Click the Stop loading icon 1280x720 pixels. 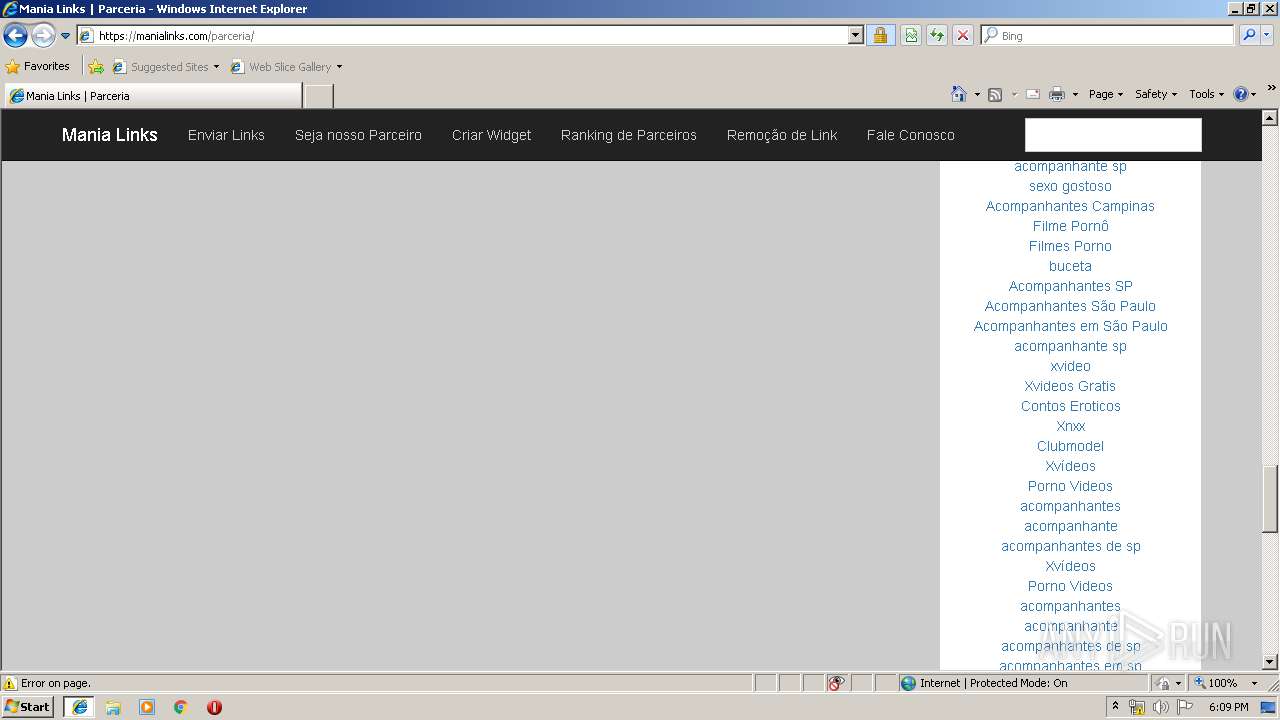[x=963, y=36]
